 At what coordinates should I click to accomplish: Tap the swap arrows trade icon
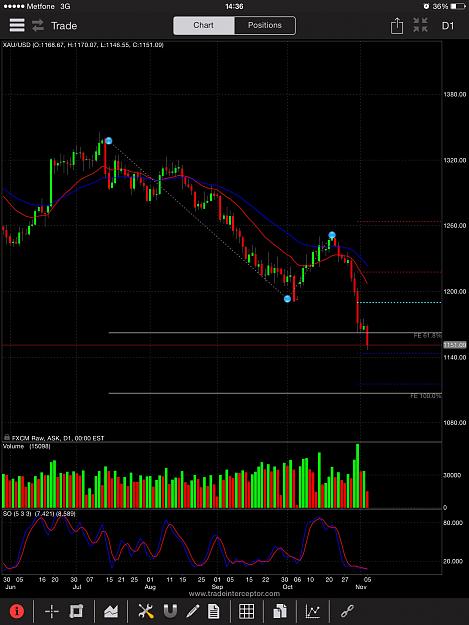coord(38,26)
